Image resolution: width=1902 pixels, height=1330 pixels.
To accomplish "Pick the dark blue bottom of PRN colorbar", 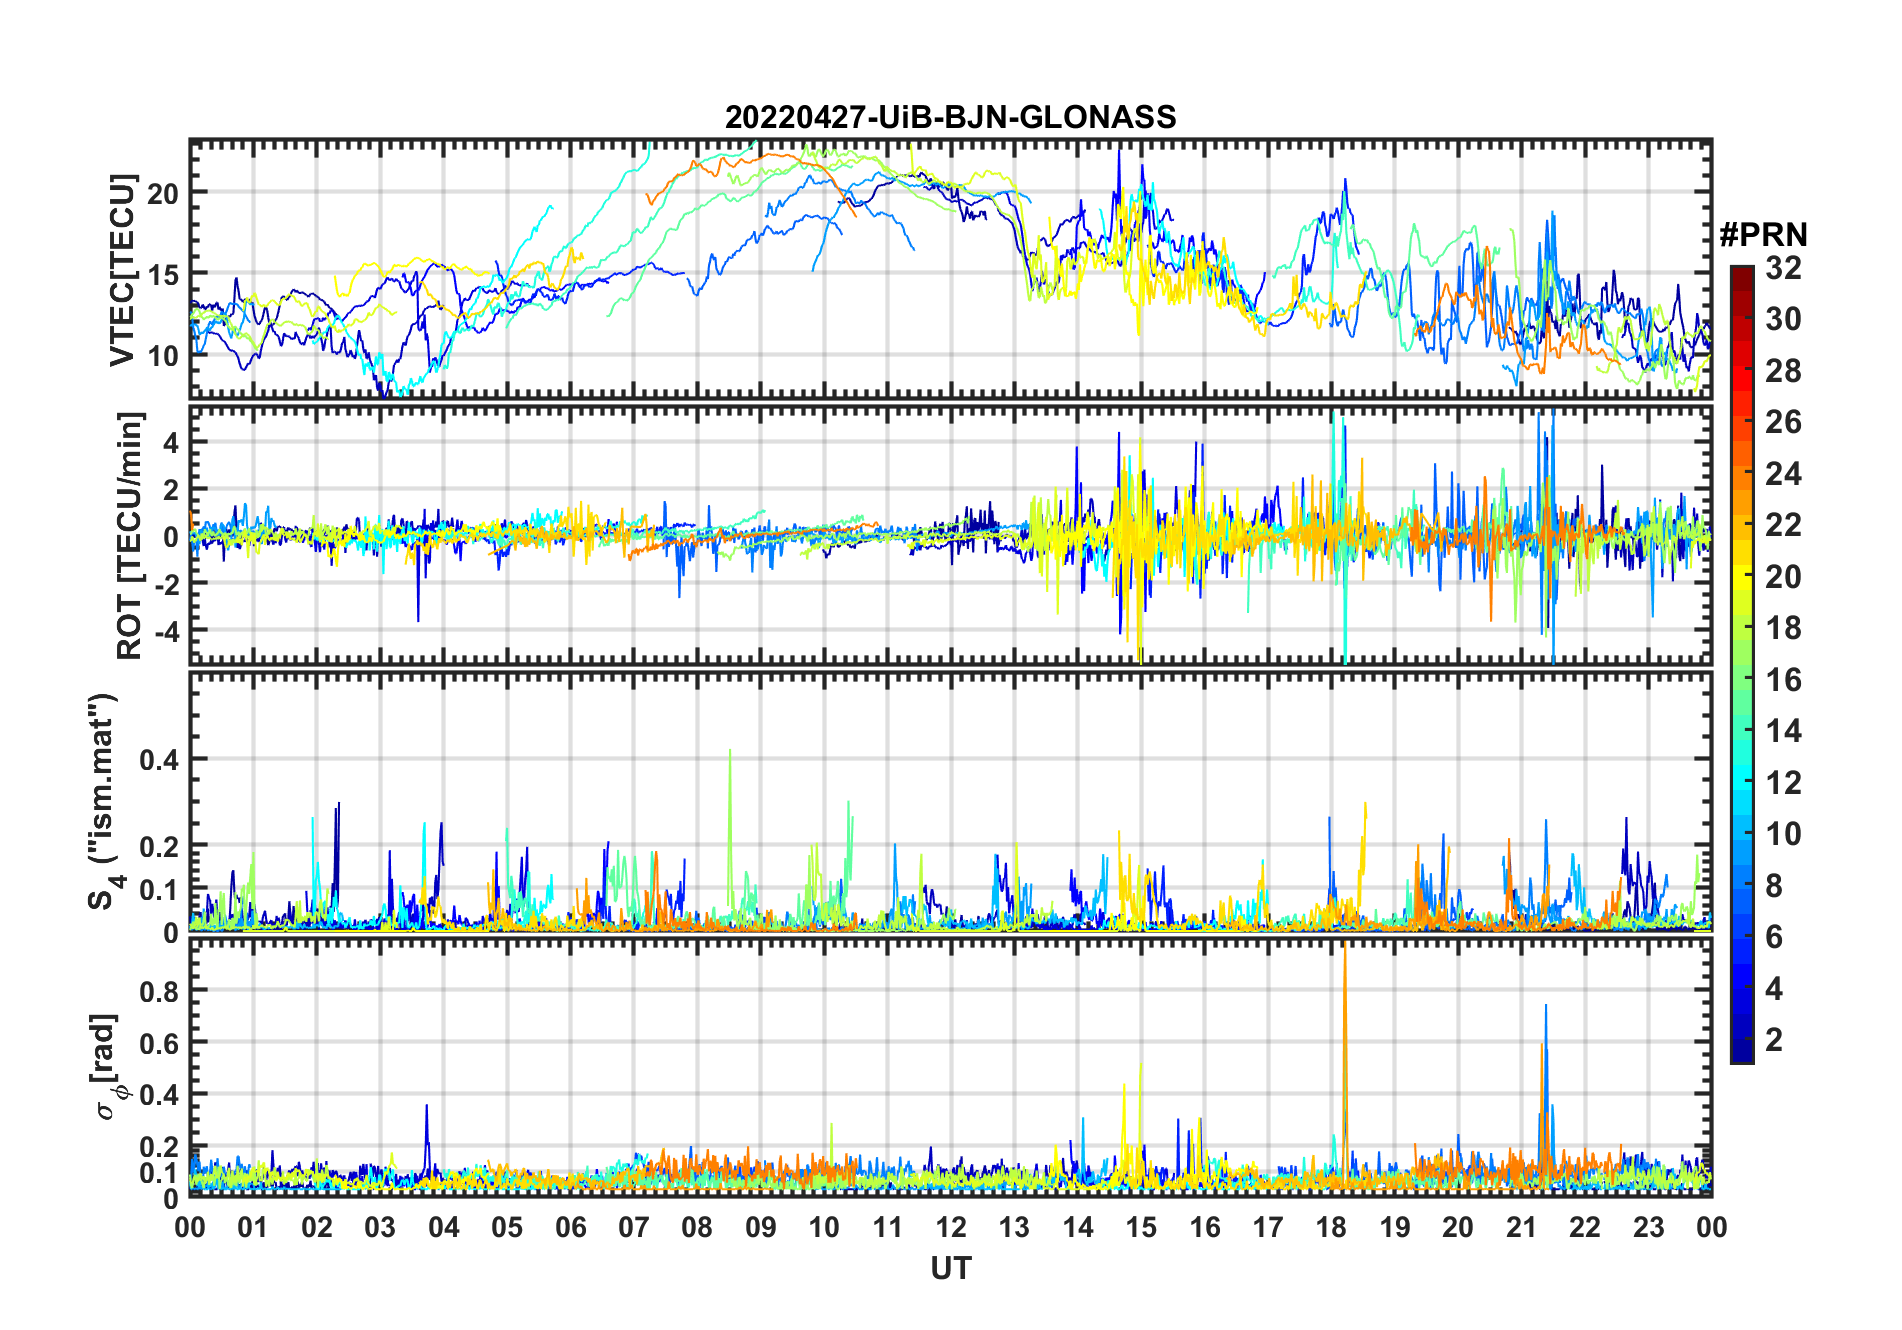I will coord(1742,1055).
